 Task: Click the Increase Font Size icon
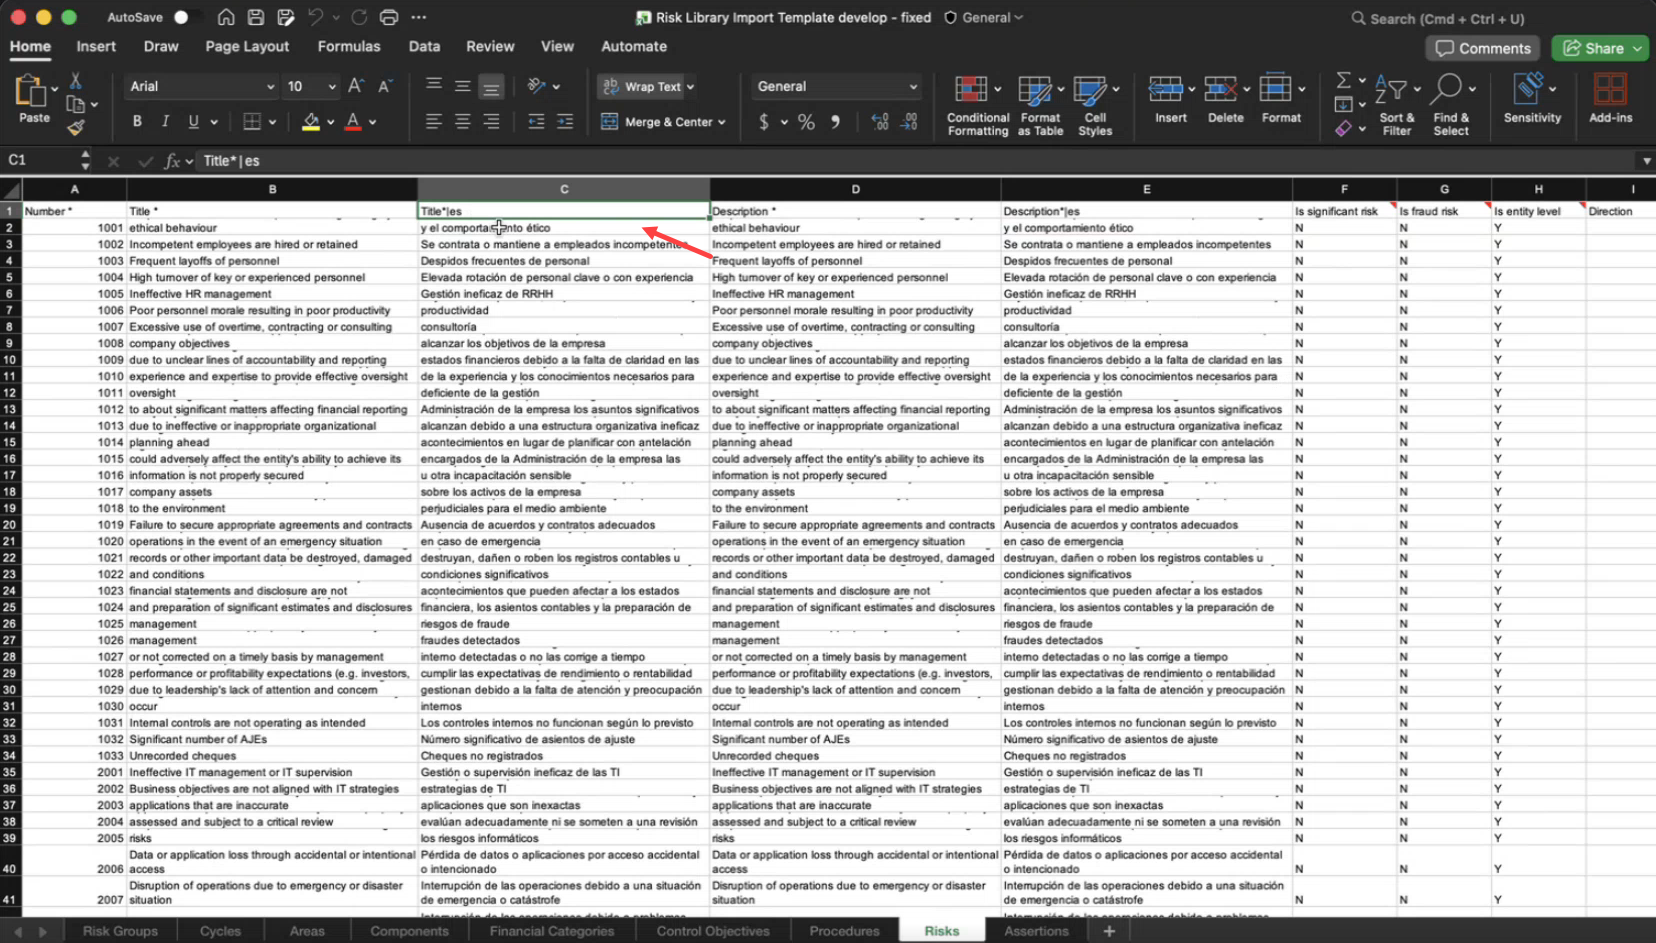pos(355,86)
